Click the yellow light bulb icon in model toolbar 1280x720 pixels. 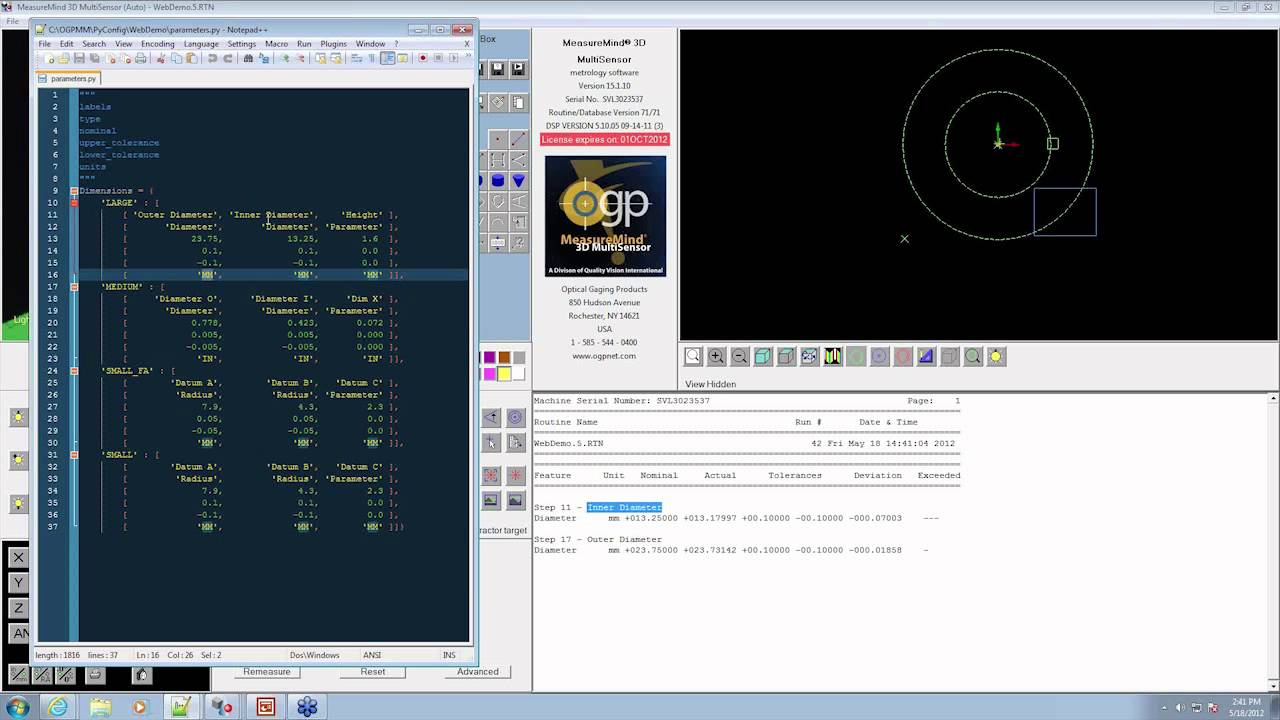(996, 356)
